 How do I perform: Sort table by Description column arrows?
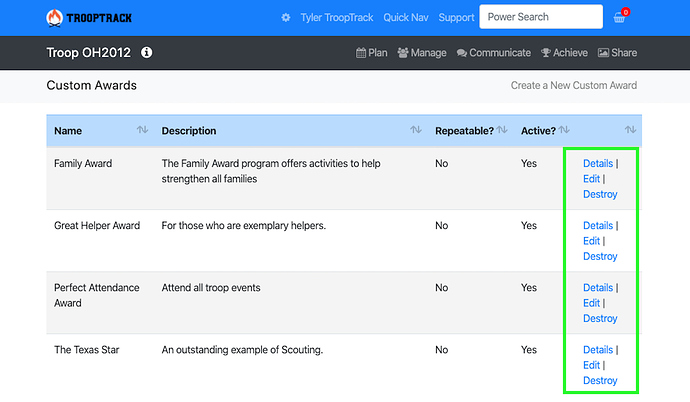[415, 130]
